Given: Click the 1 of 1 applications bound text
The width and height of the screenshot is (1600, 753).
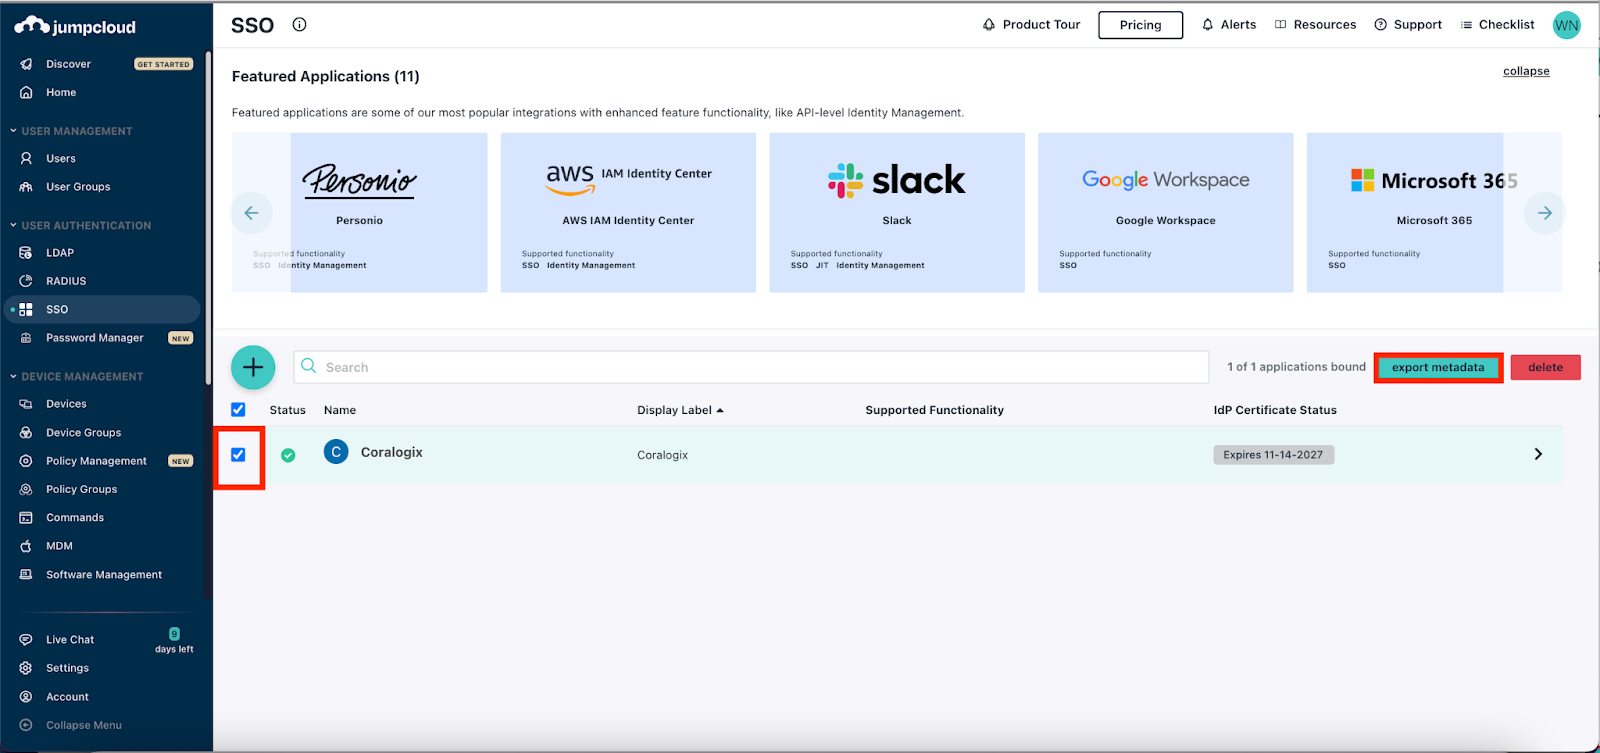Looking at the screenshot, I should 1296,367.
